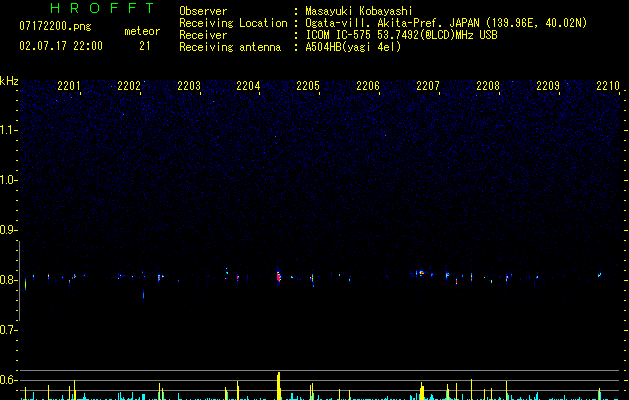629x400 pixels.
Task: Click the HROFFT title text
Action: click(x=103, y=8)
